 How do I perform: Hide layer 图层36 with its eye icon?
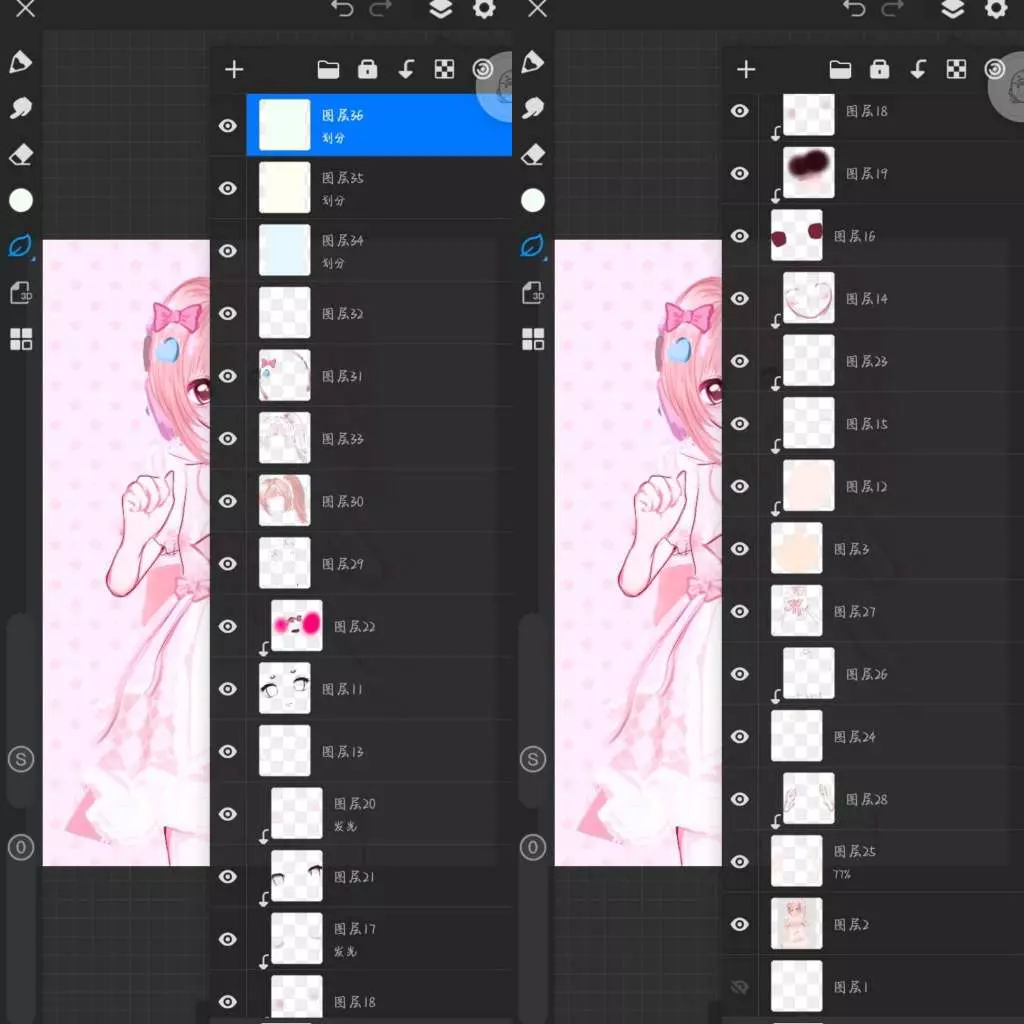pos(227,125)
